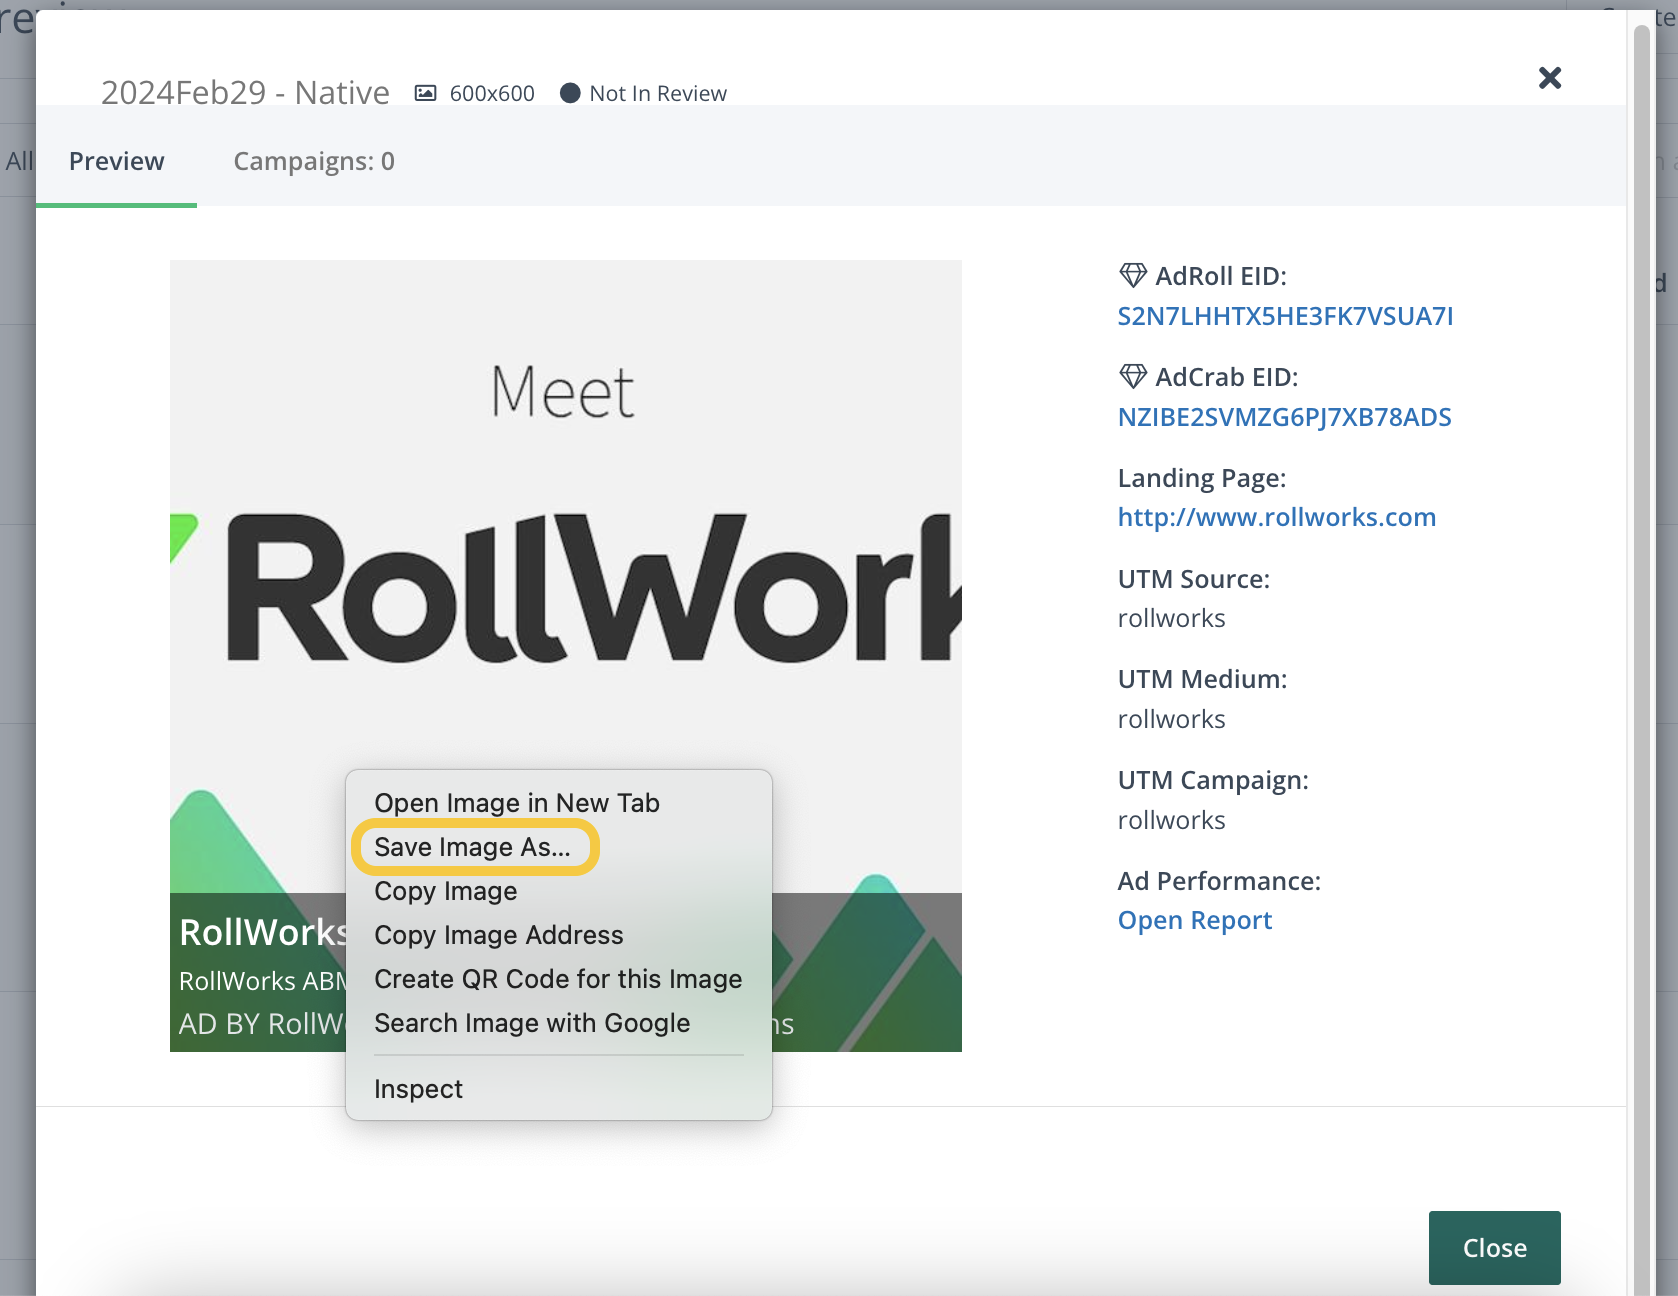Open the AdRoll EID link S2N7LHHTX5HE3FK7VSUA7I
Image resolution: width=1678 pixels, height=1296 pixels.
point(1285,316)
